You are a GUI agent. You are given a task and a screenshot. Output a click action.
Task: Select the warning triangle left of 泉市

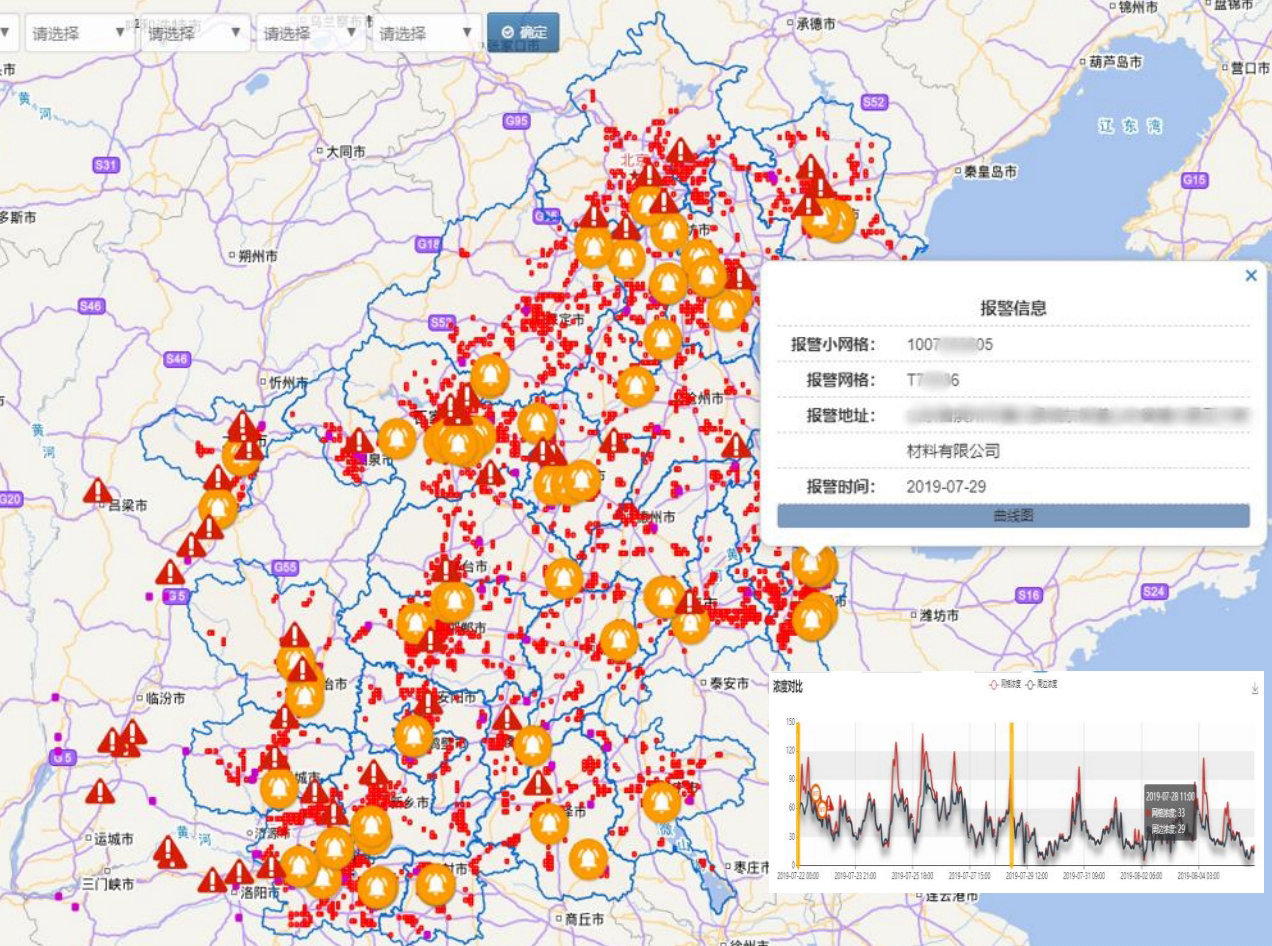click(358, 440)
